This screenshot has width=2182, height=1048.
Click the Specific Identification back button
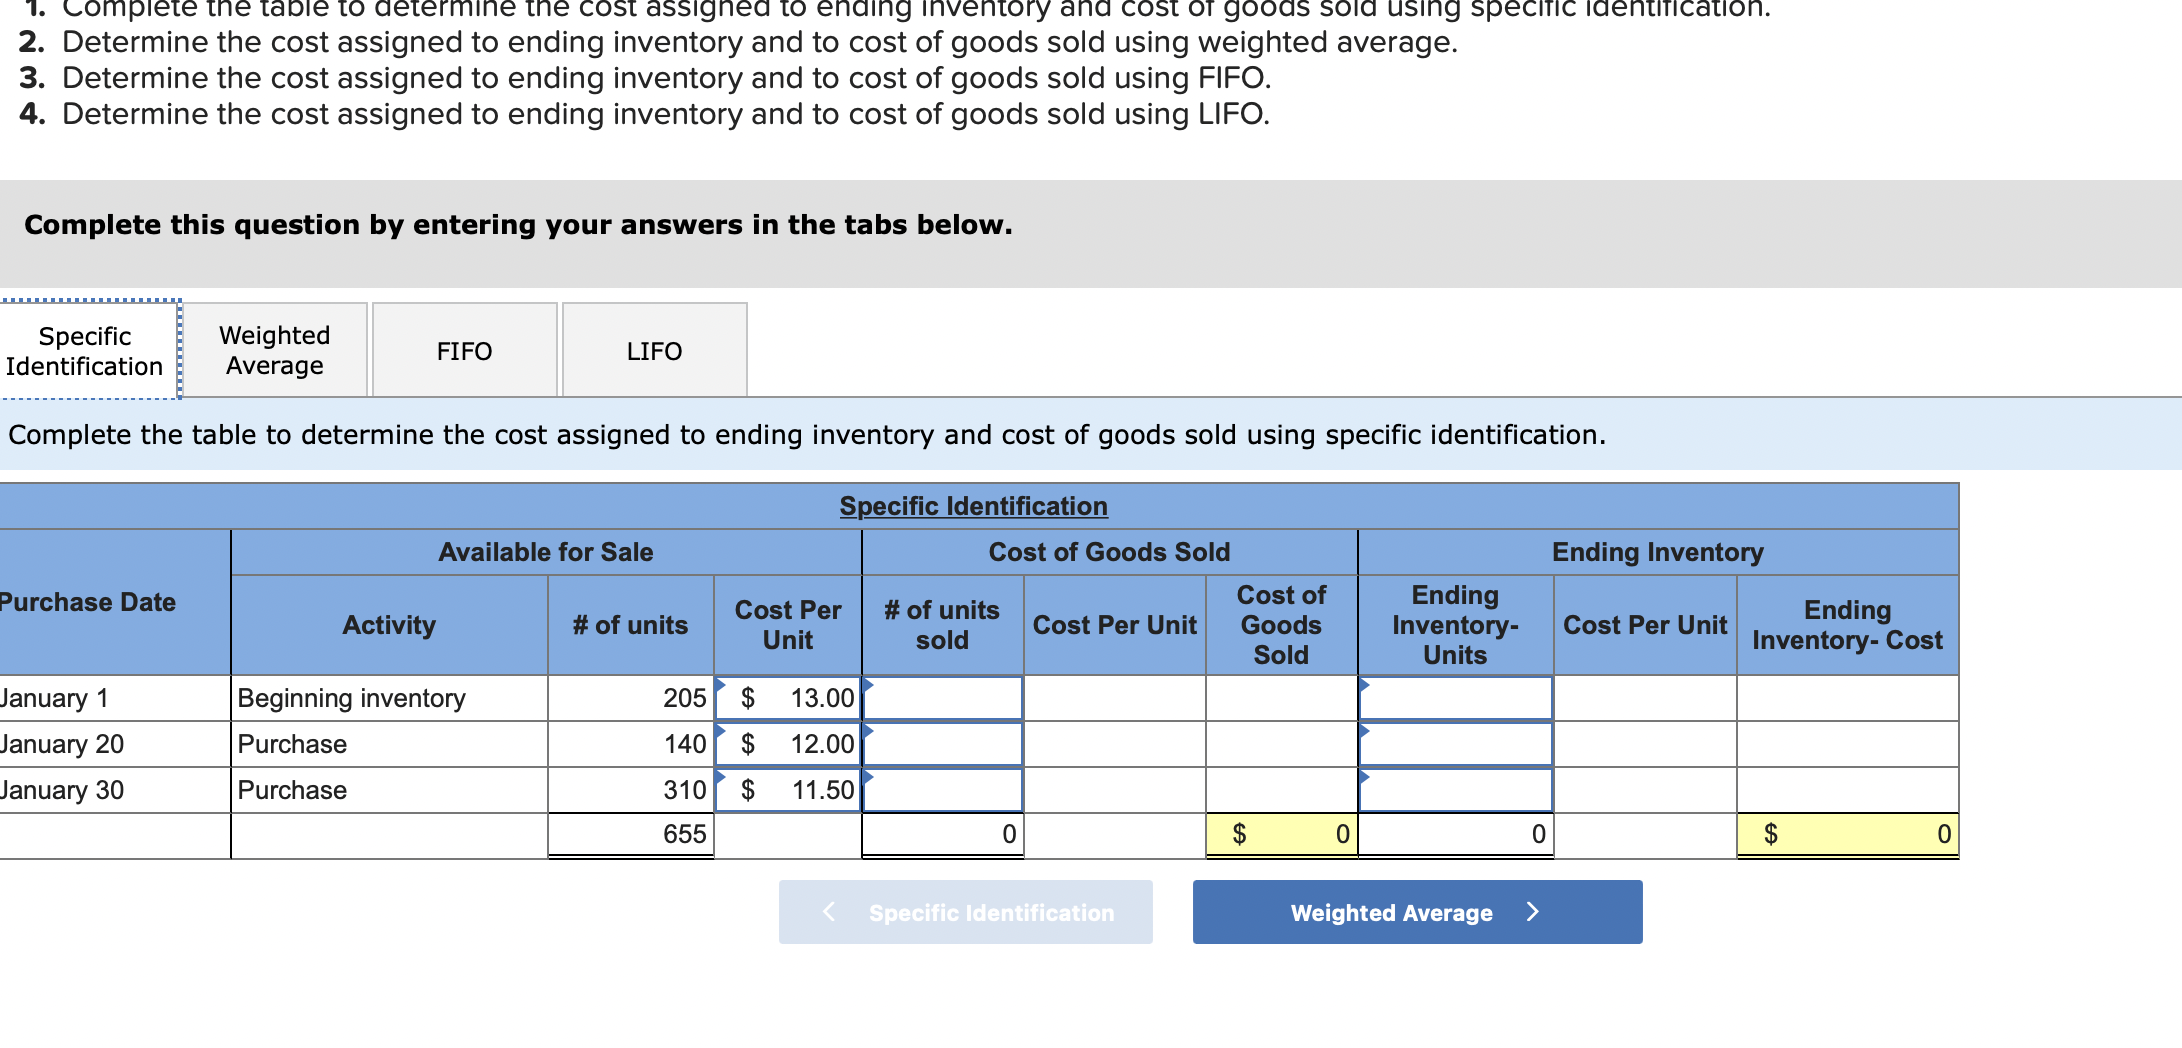pyautogui.click(x=965, y=911)
